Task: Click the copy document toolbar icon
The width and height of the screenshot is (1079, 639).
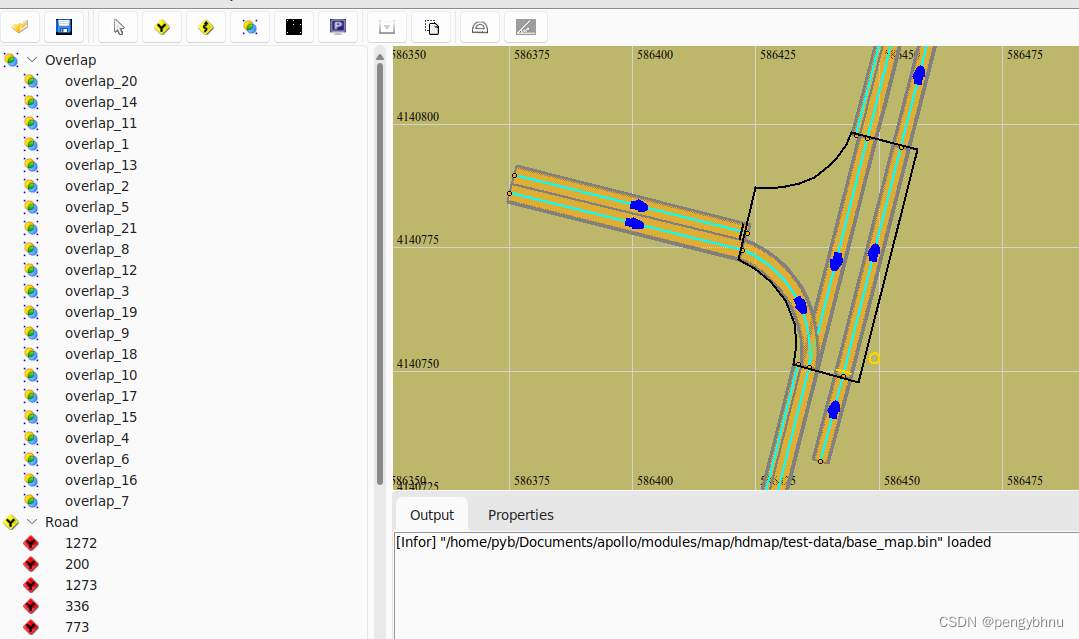Action: [431, 27]
